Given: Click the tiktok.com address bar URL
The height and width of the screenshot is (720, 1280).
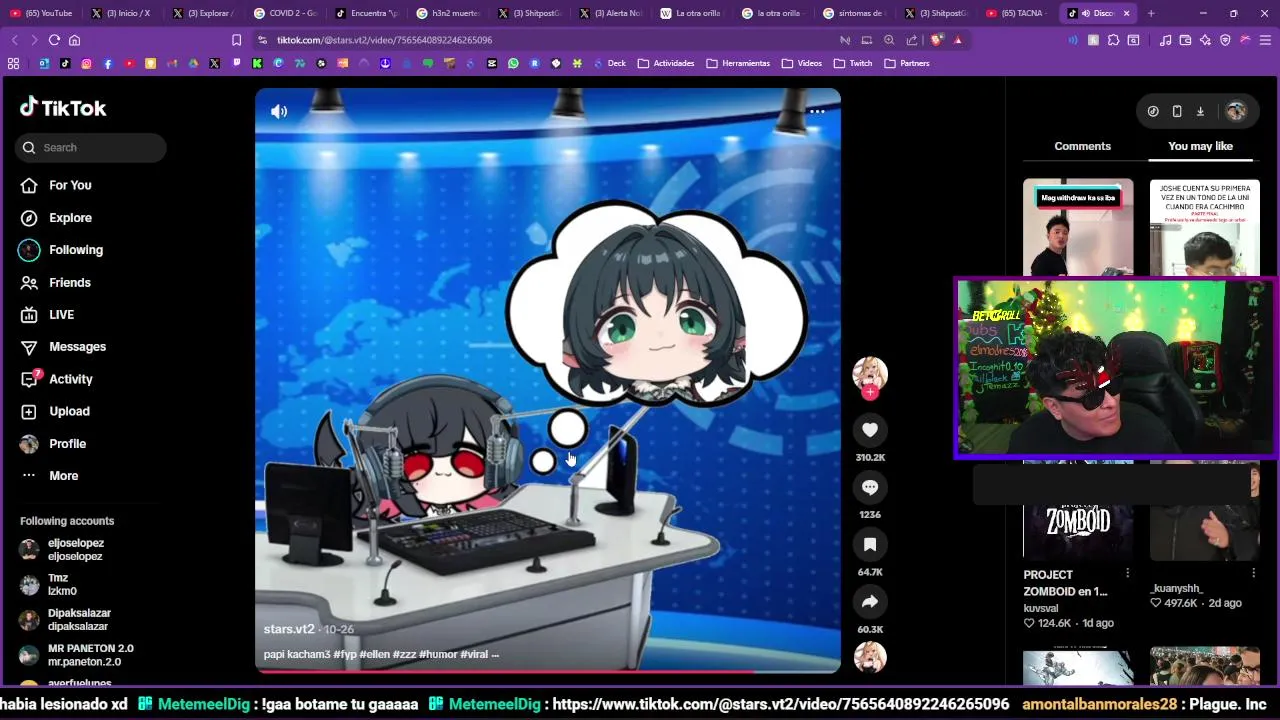Looking at the screenshot, I should click(x=384, y=40).
